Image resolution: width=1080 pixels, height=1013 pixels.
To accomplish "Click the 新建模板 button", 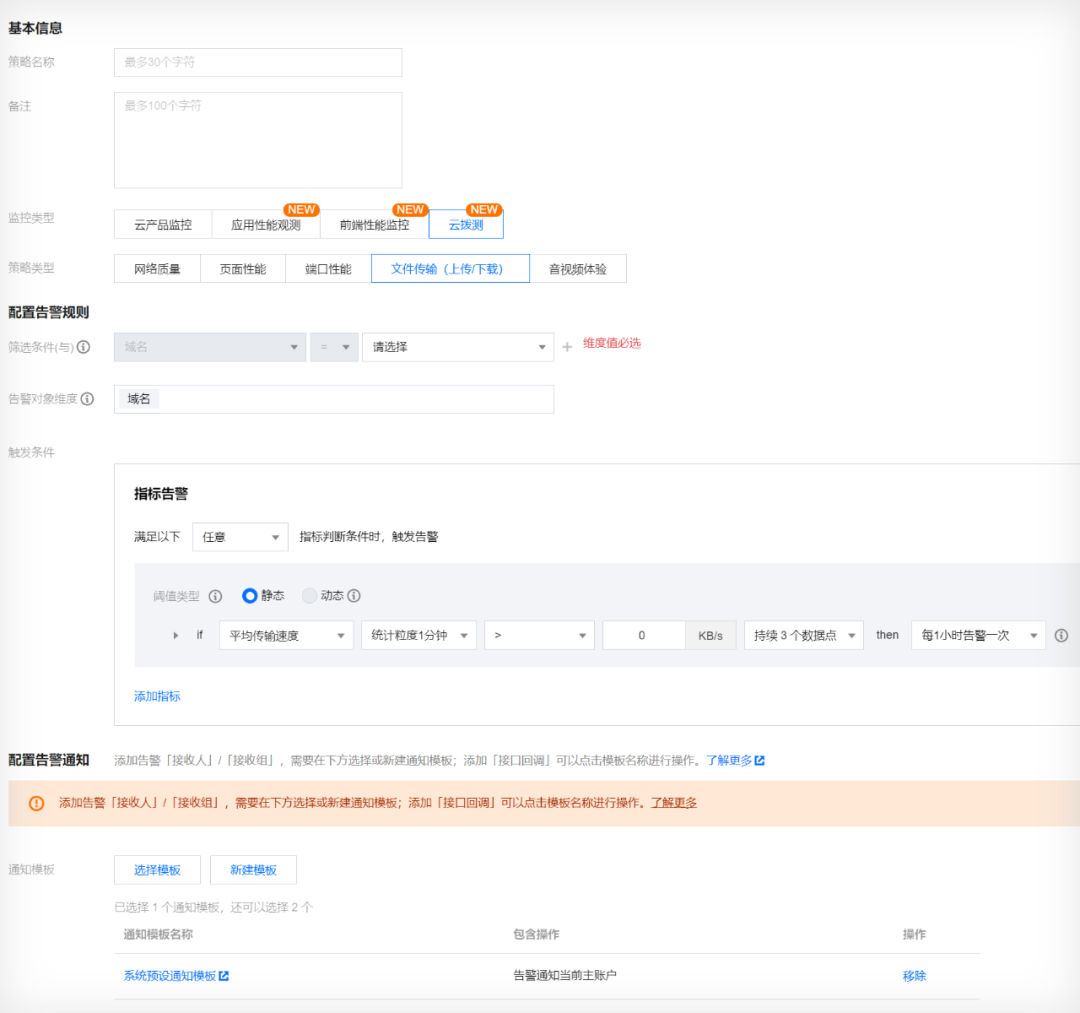I will [x=253, y=870].
